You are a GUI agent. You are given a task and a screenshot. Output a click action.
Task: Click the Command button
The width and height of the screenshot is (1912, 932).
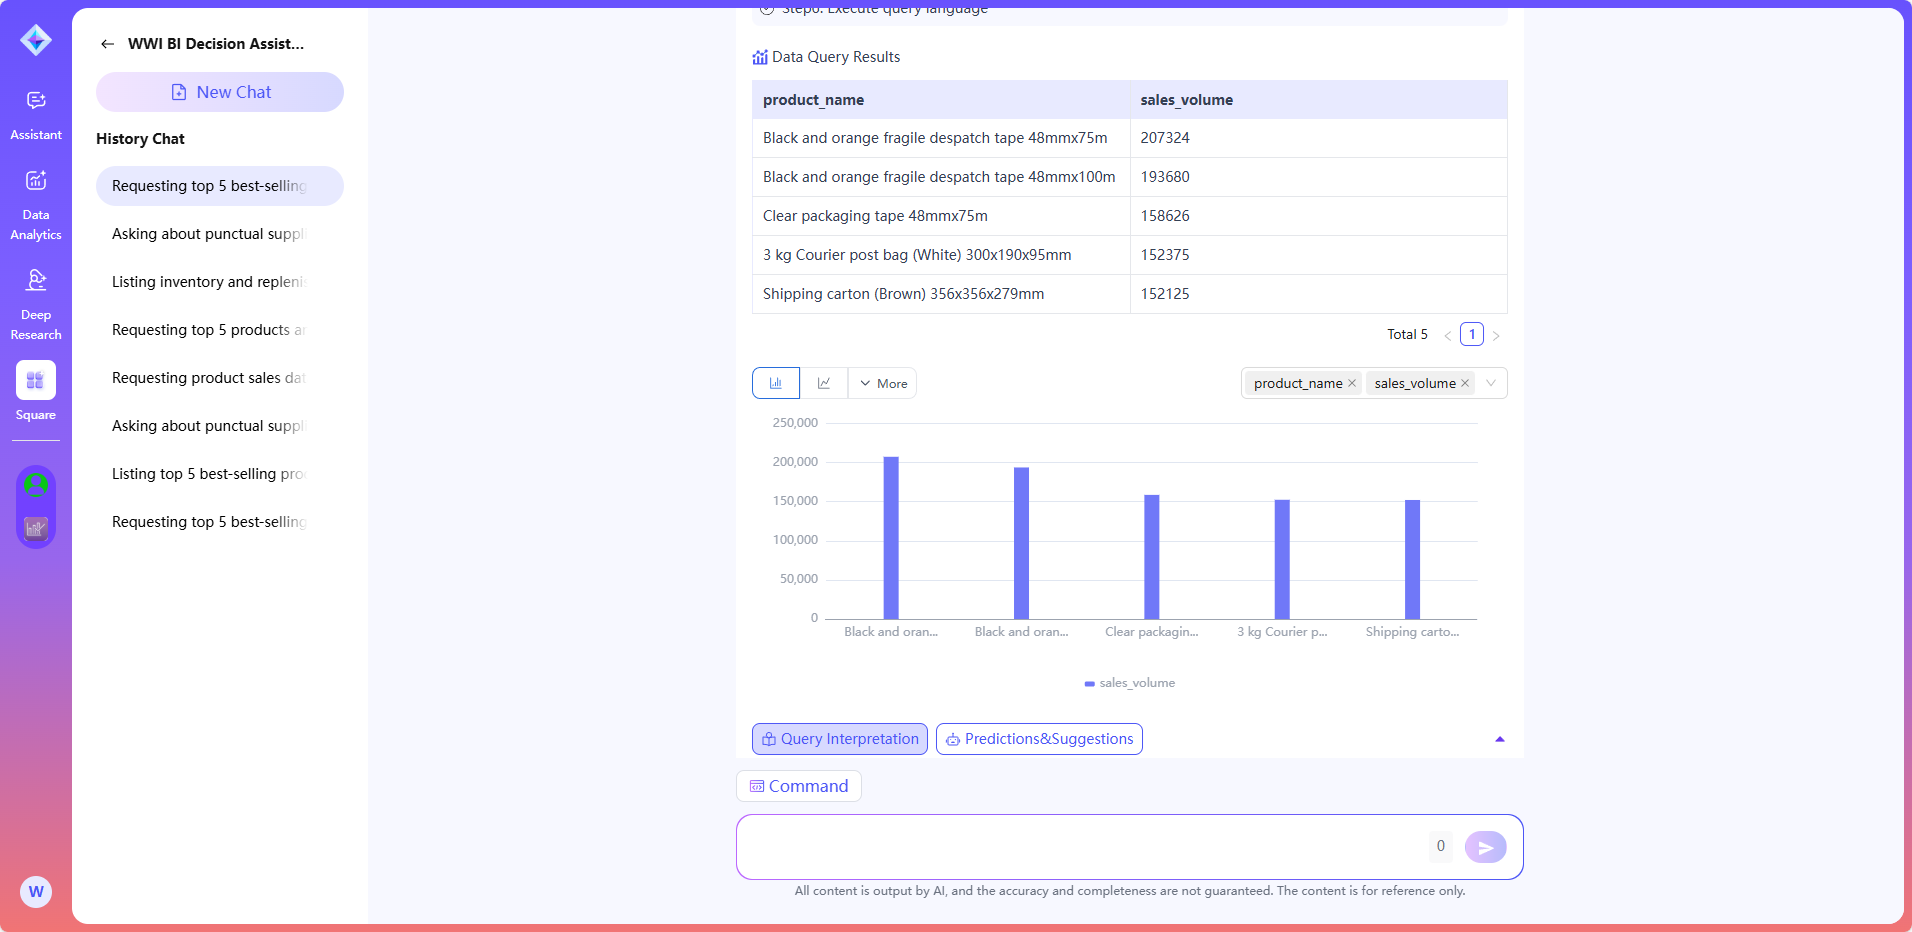pyautogui.click(x=799, y=786)
